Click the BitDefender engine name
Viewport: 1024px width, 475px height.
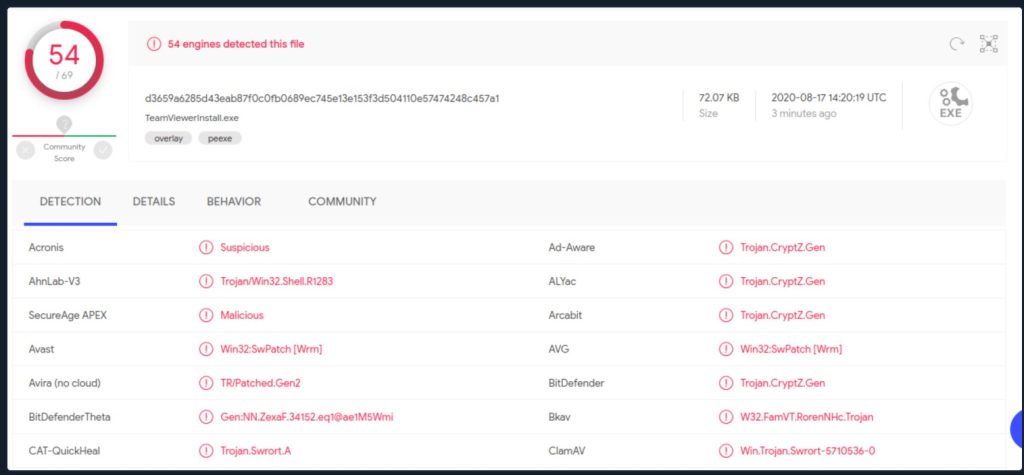click(x=576, y=383)
